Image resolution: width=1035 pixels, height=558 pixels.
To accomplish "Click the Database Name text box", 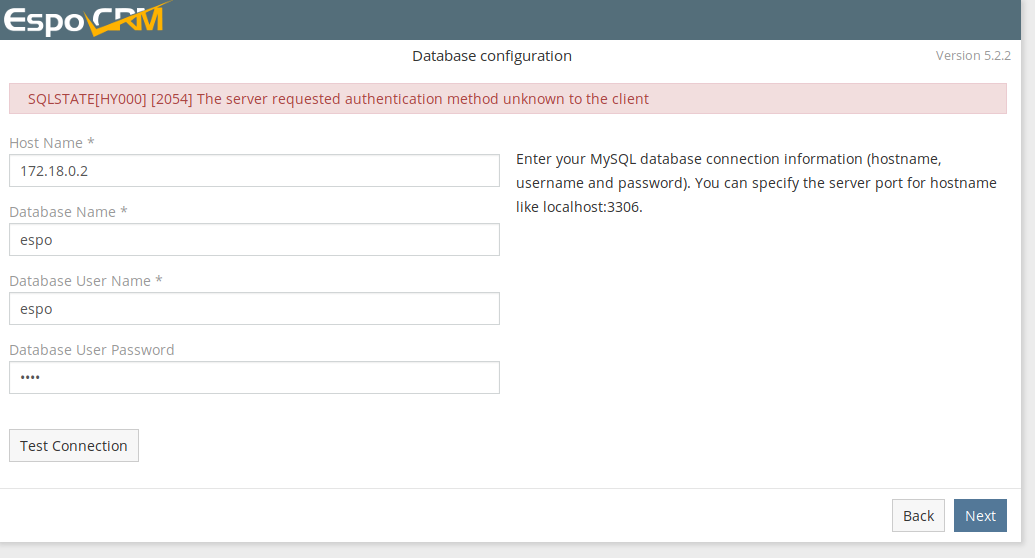I will click(x=254, y=240).
